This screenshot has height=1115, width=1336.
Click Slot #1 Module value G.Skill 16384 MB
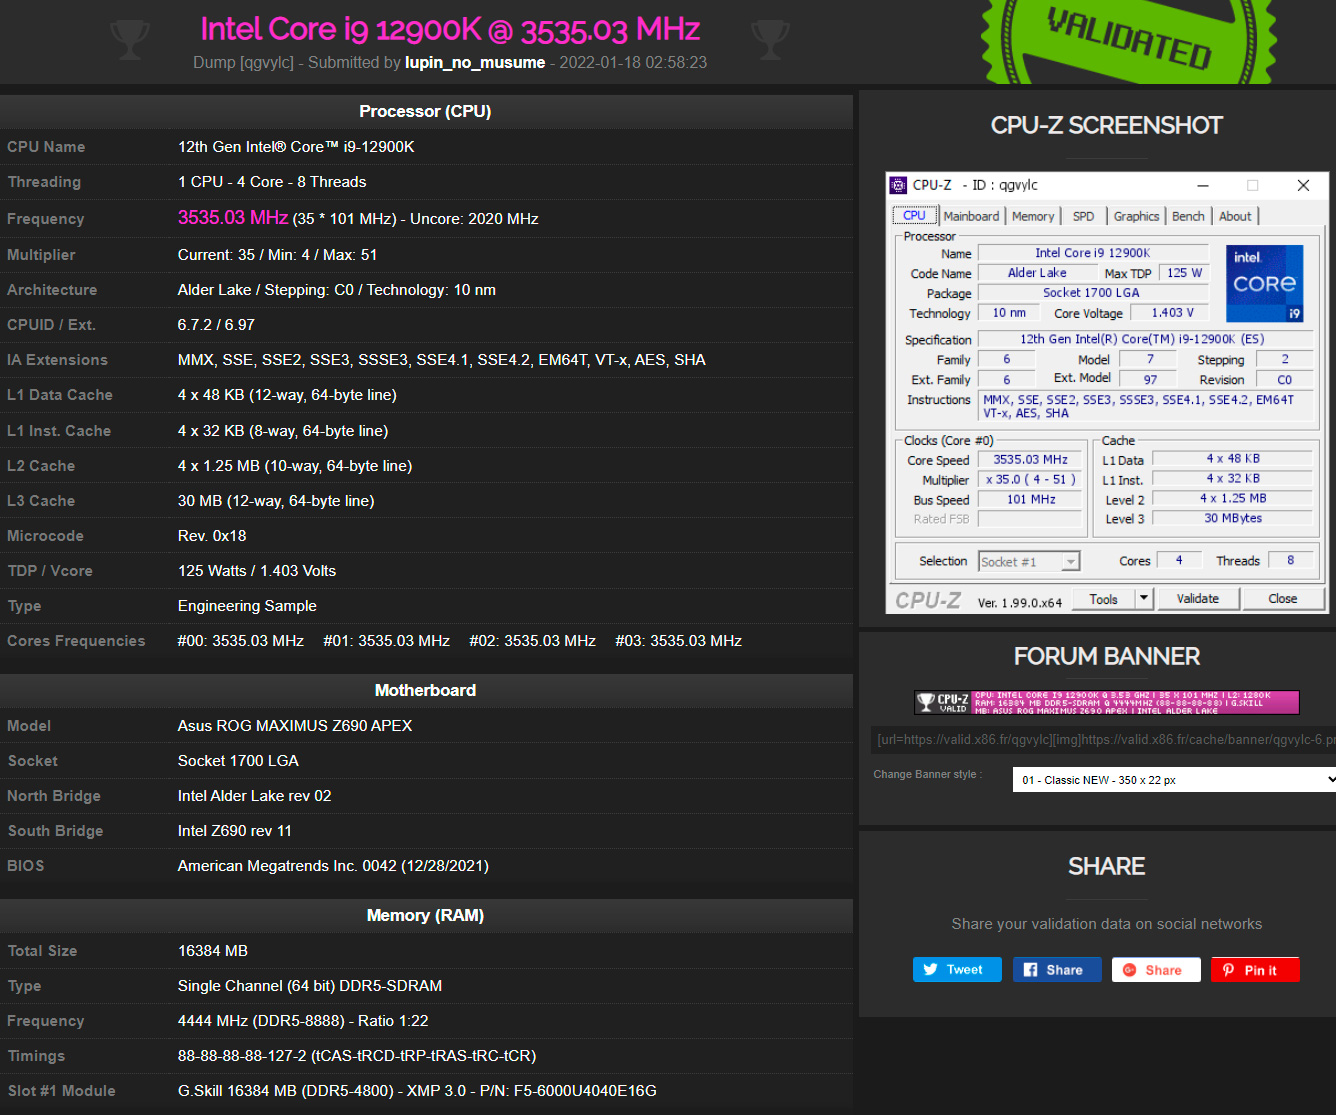pyautogui.click(x=417, y=1091)
